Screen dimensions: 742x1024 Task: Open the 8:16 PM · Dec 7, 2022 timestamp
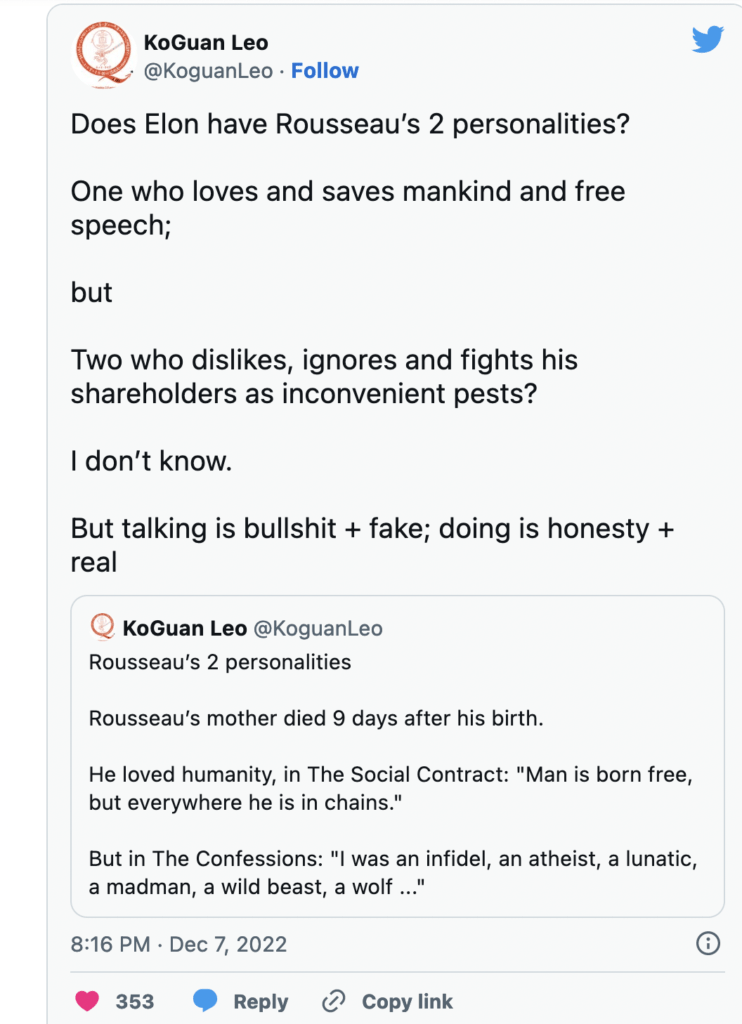pyautogui.click(x=178, y=943)
